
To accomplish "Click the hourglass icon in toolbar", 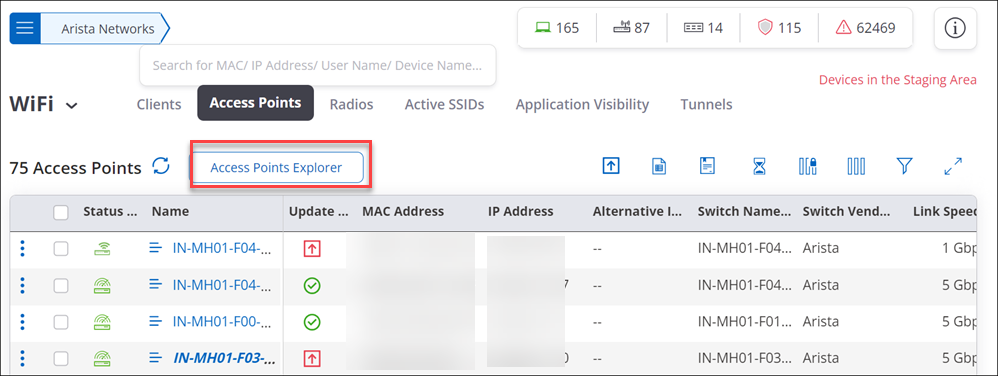I will click(759, 167).
